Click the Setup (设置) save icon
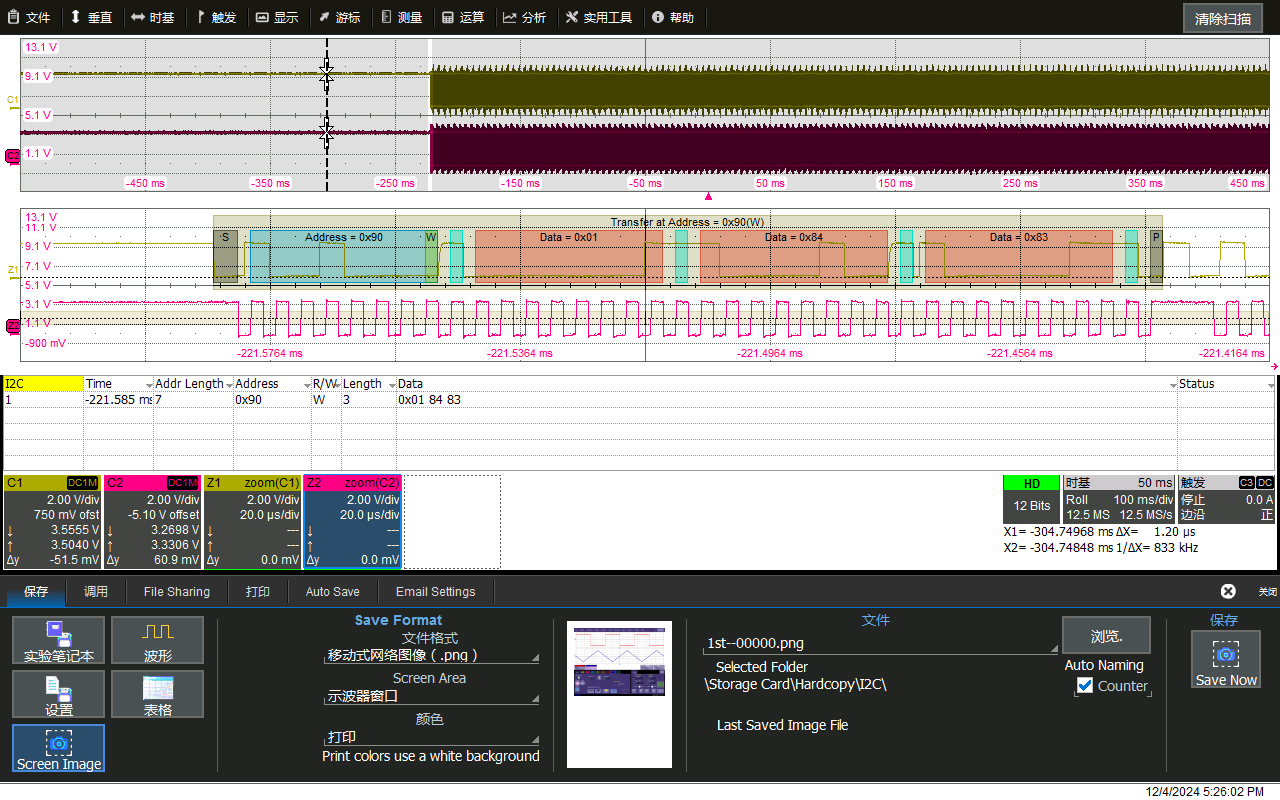This screenshot has width=1280, height=800. 58,694
